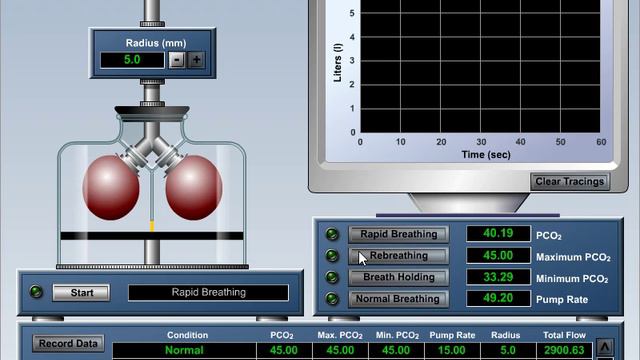Select the Normal condition cell in the table
The height and width of the screenshot is (360, 640).
click(x=184, y=350)
